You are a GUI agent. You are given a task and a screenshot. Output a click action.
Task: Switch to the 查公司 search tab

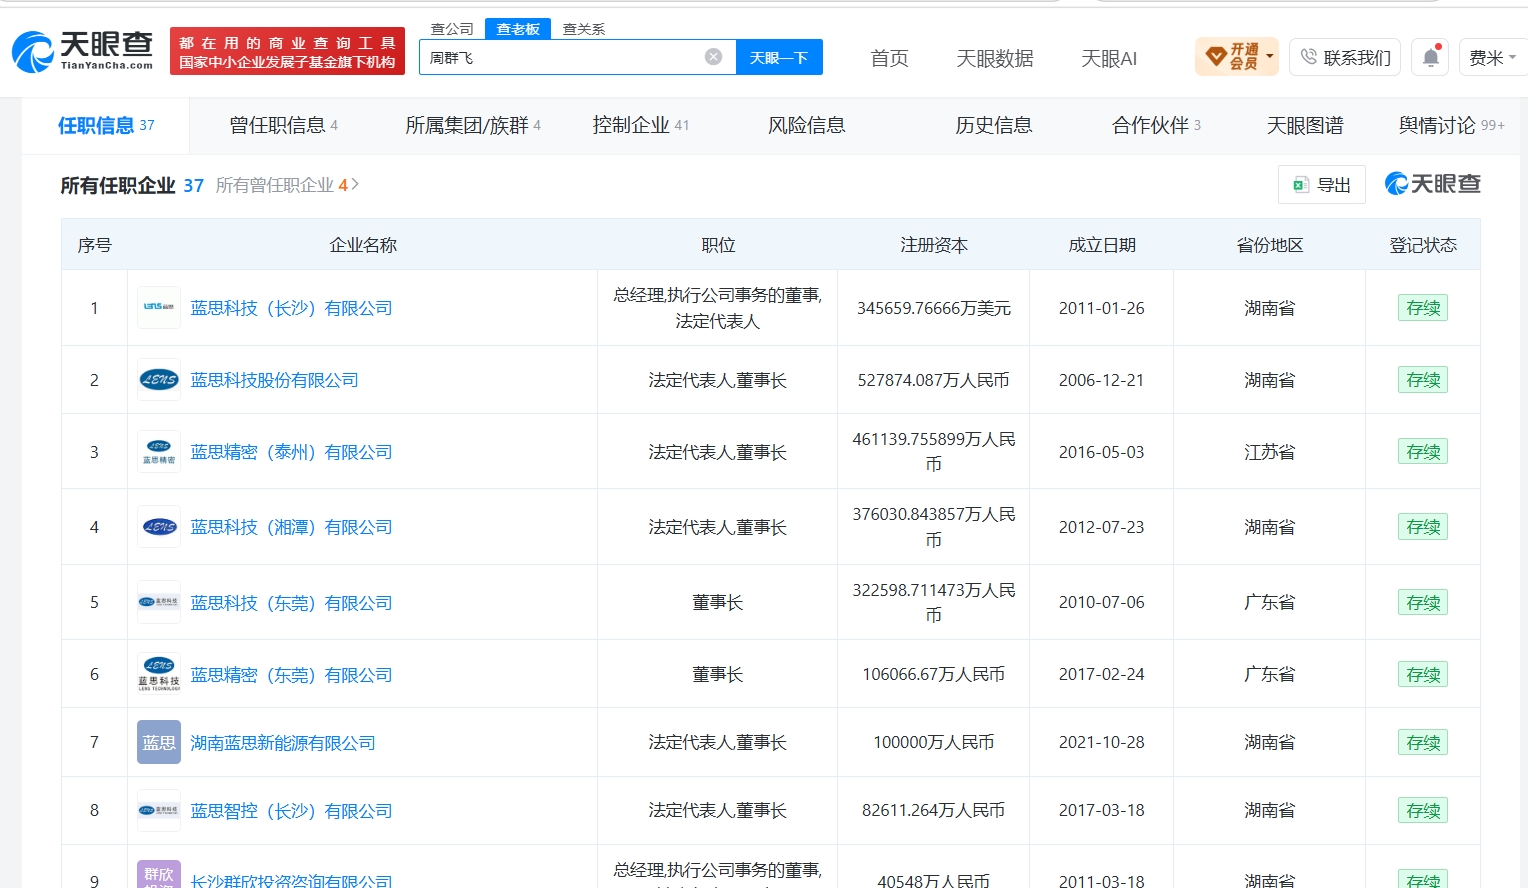[452, 29]
